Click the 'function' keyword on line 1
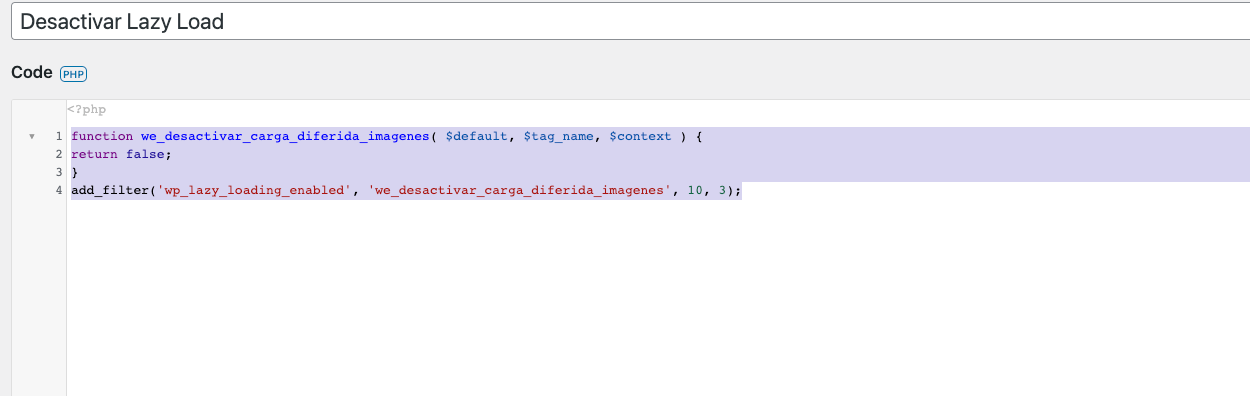Viewport: 1250px width, 396px height. [102, 136]
